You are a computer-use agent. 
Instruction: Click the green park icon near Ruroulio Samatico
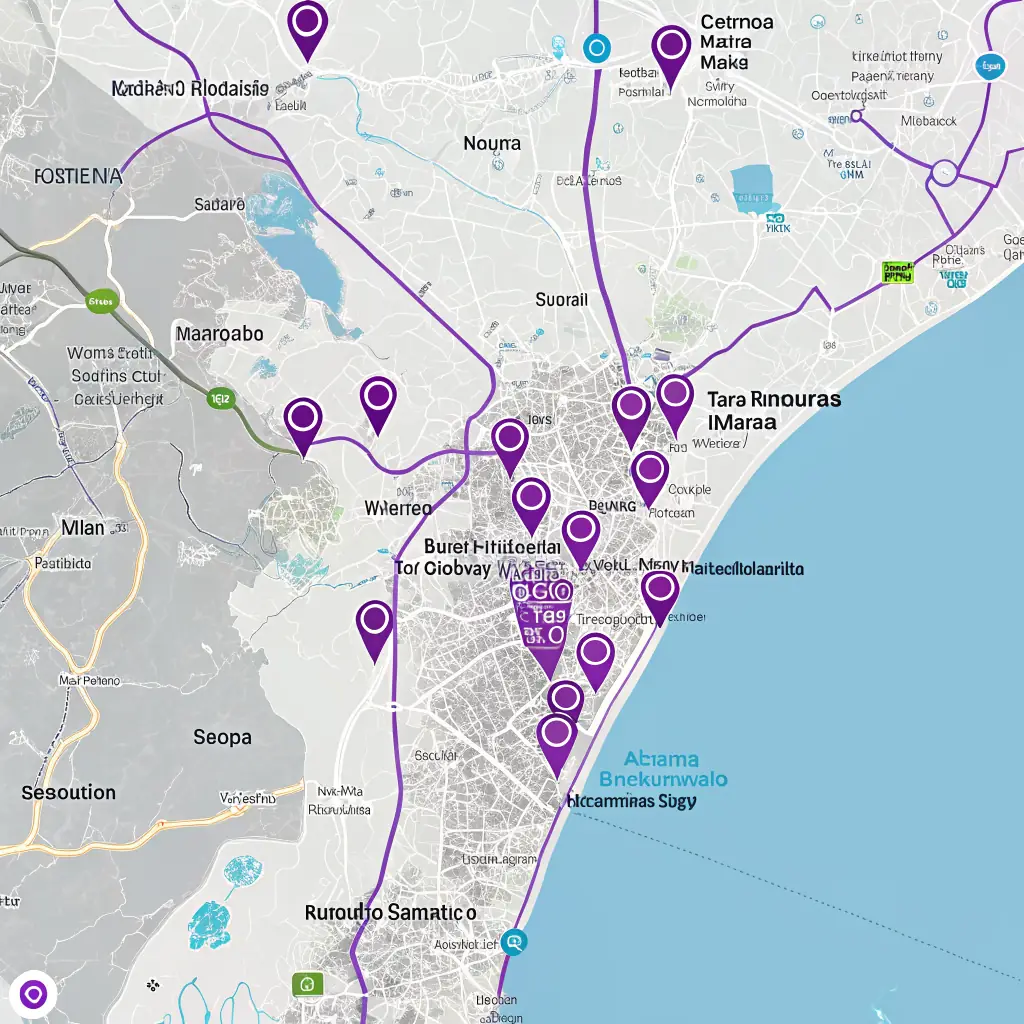[305, 985]
